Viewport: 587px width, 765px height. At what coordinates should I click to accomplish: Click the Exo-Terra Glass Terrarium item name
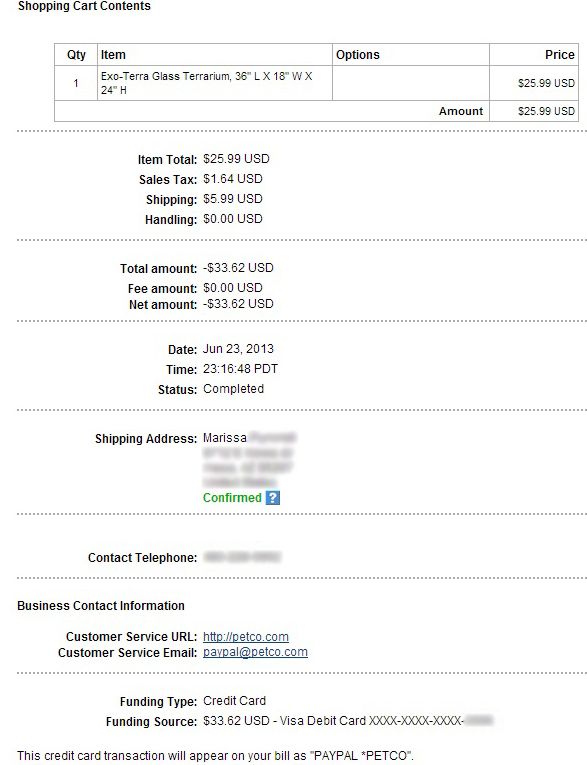[x=206, y=83]
